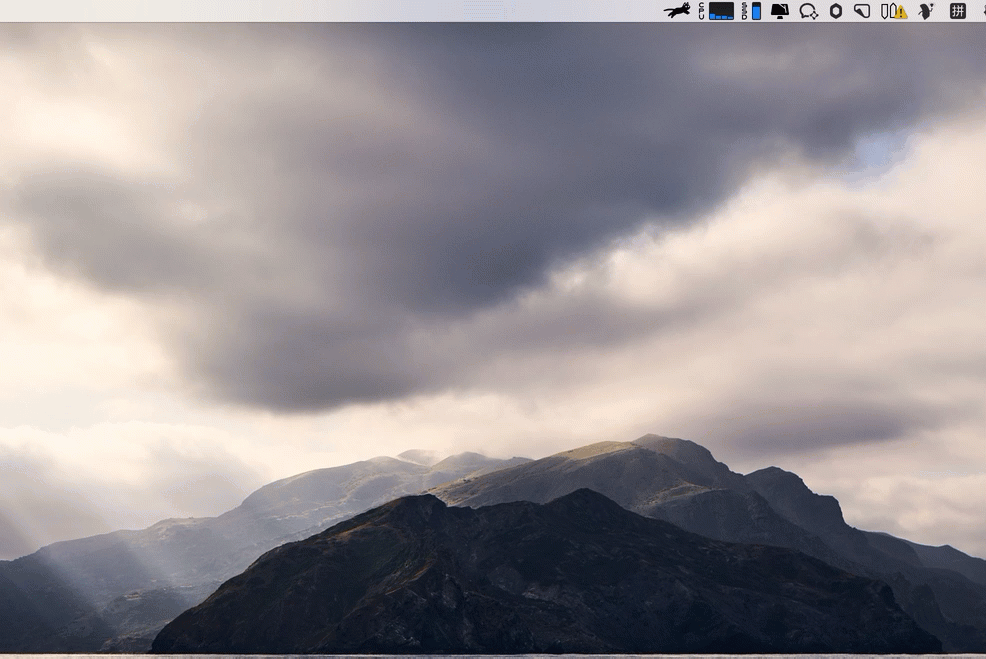Switch input source via the 拼 icon
Viewport: 986px width, 659px height.
957,11
